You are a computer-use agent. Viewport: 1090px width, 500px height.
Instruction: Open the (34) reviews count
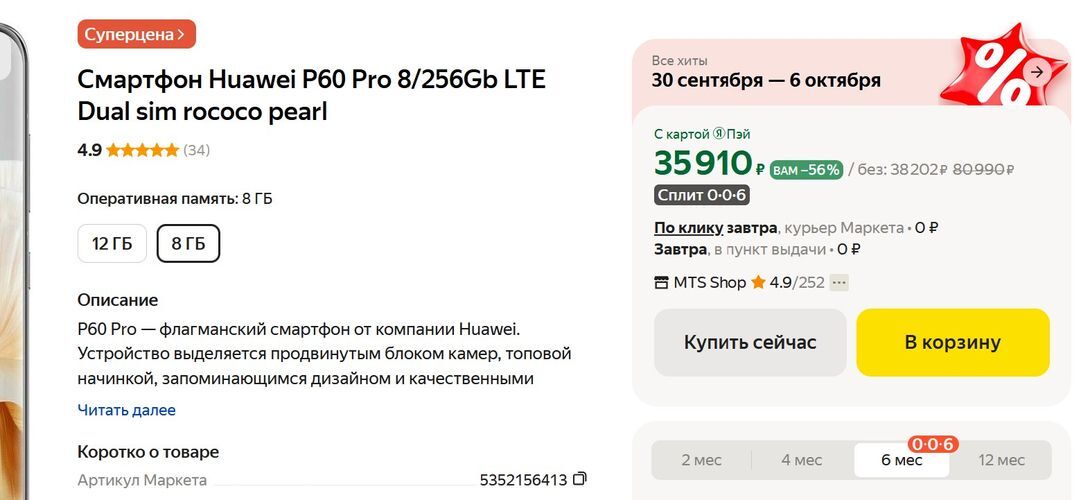197,151
